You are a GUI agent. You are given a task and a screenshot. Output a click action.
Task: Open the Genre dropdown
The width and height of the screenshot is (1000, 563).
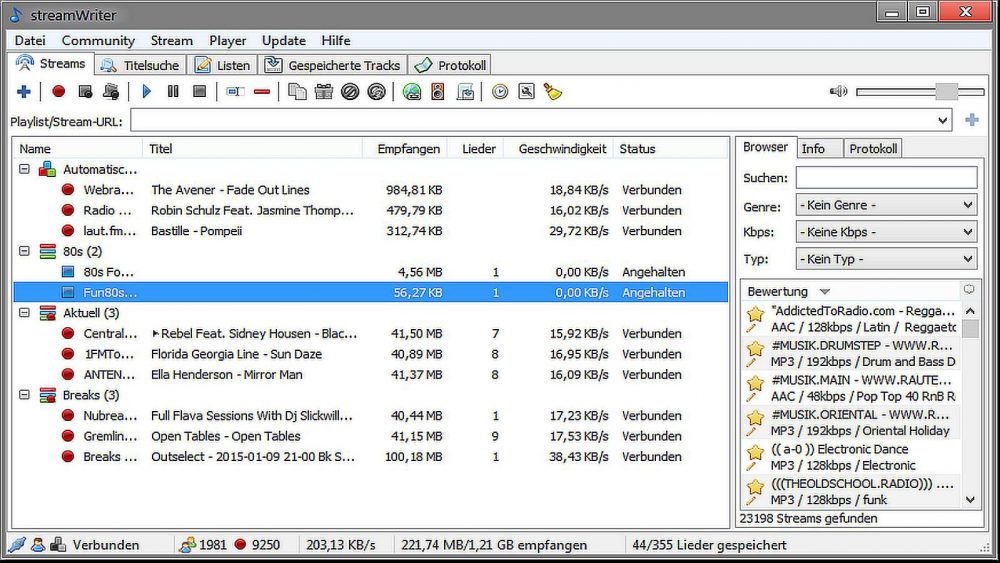(x=886, y=205)
